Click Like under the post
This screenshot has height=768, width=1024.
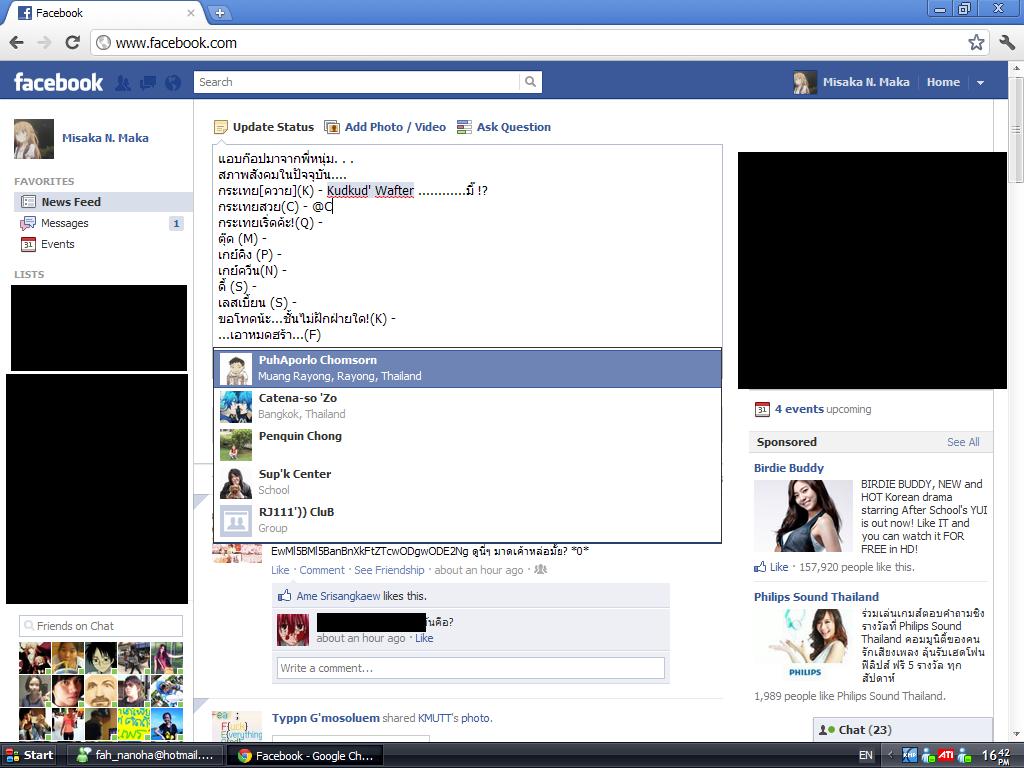[x=280, y=570]
